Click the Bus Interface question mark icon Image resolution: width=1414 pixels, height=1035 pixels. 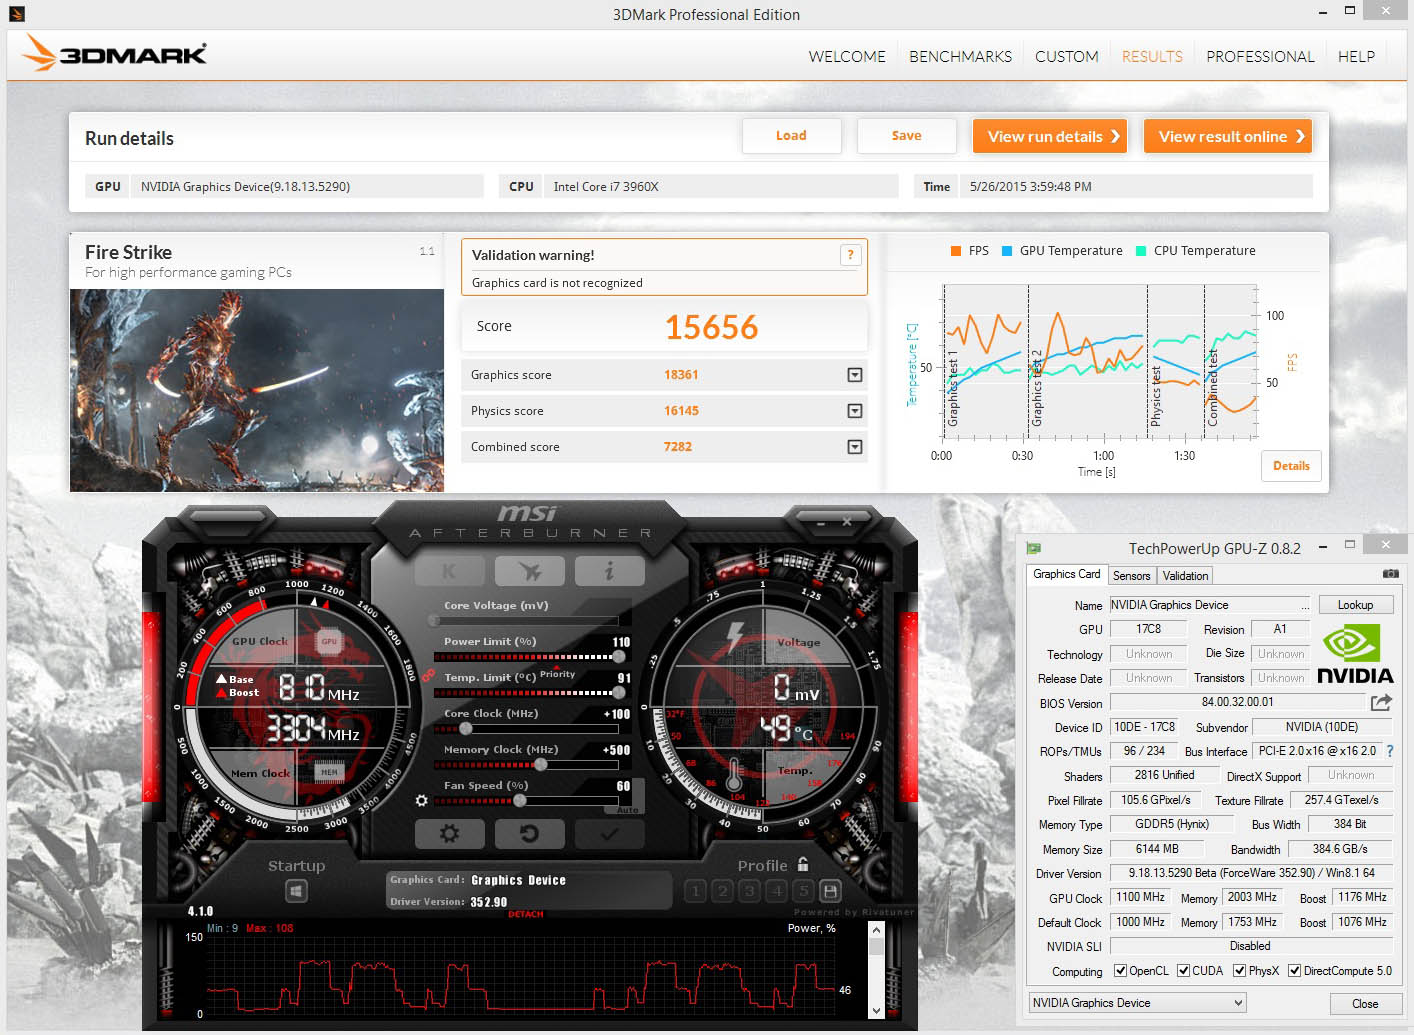tap(1389, 751)
